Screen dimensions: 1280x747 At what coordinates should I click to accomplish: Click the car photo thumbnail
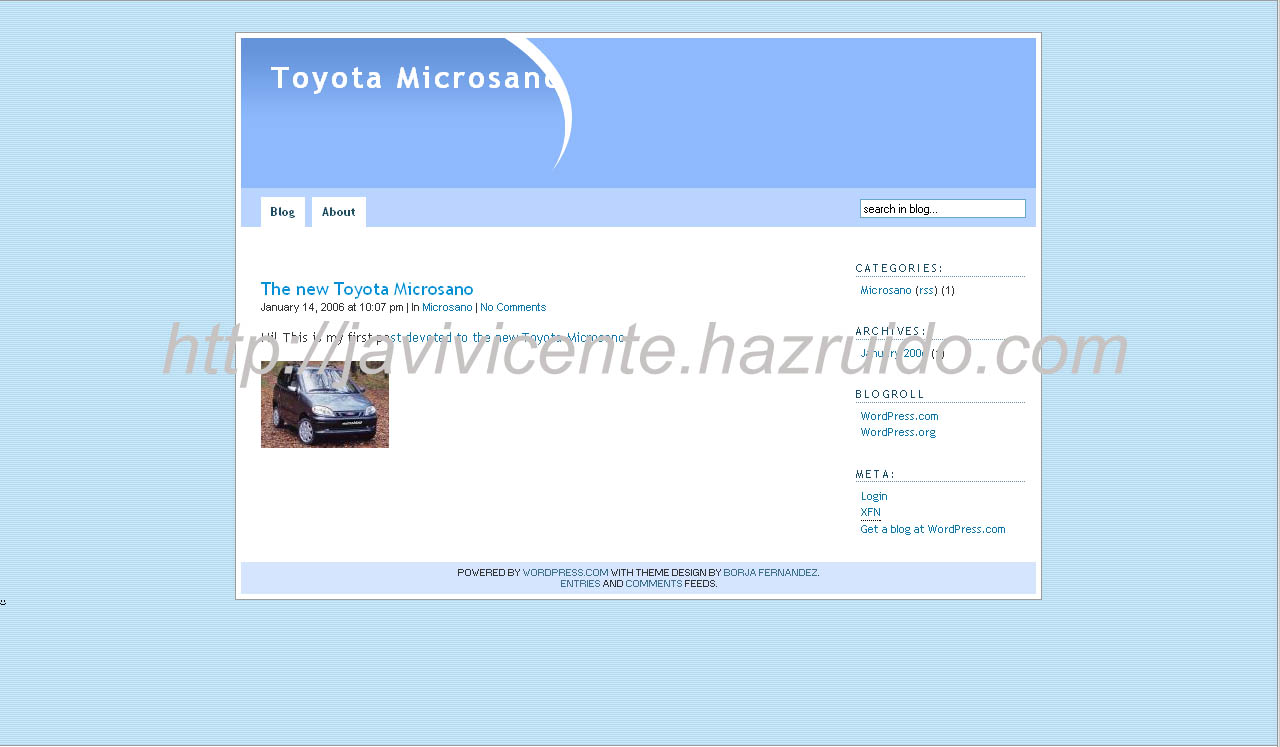click(325, 404)
